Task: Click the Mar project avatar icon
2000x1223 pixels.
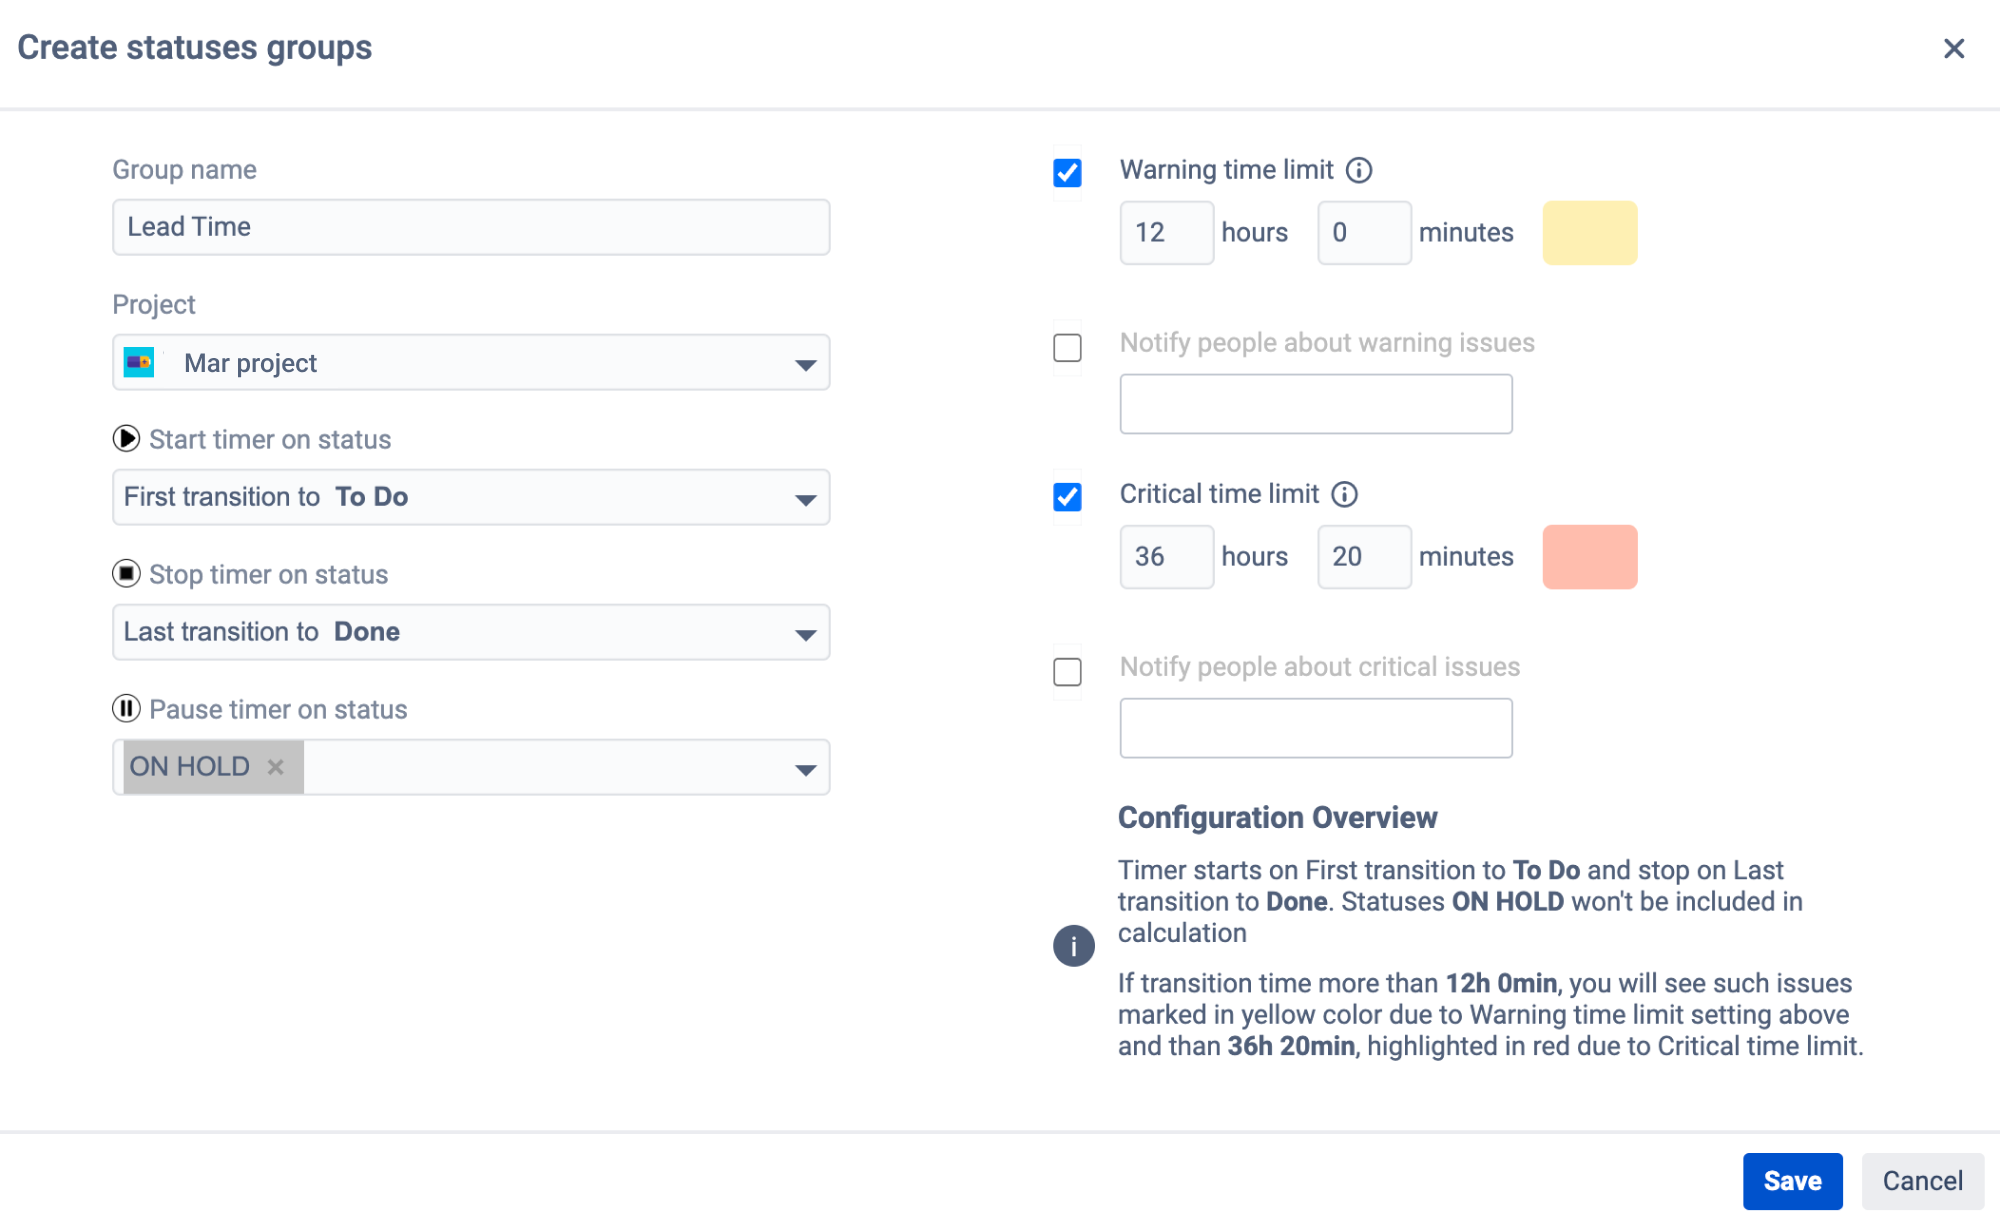Action: pos(139,362)
